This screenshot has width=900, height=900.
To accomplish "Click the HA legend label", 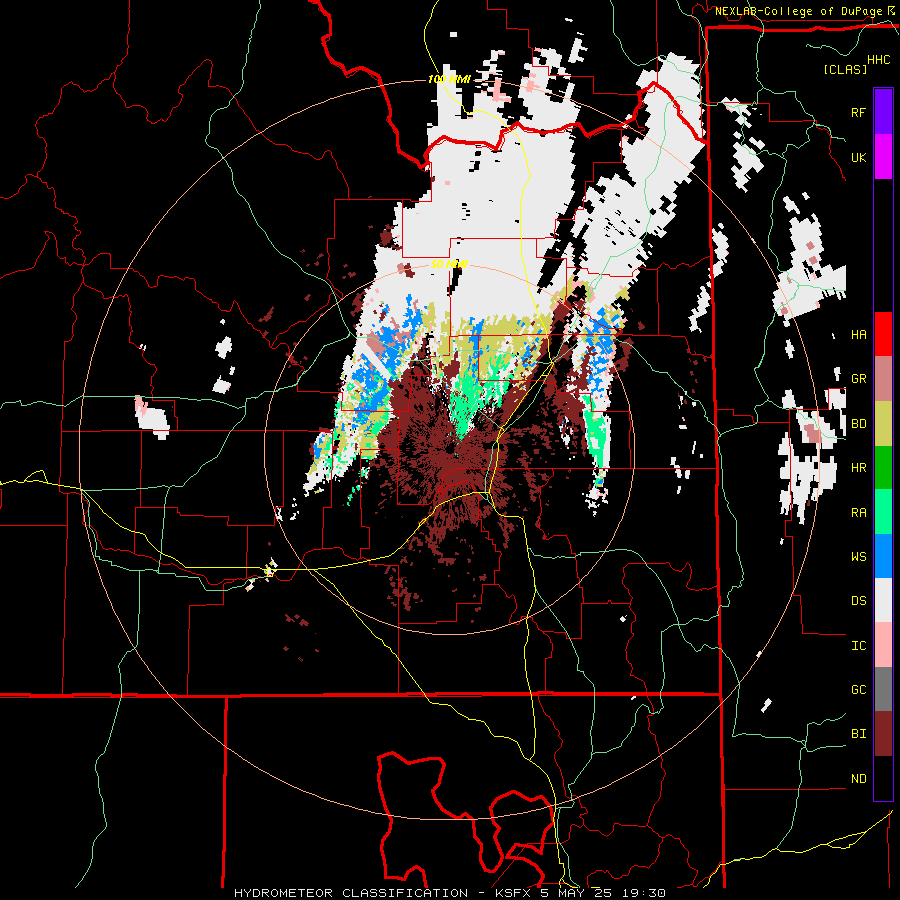I will click(x=858, y=335).
